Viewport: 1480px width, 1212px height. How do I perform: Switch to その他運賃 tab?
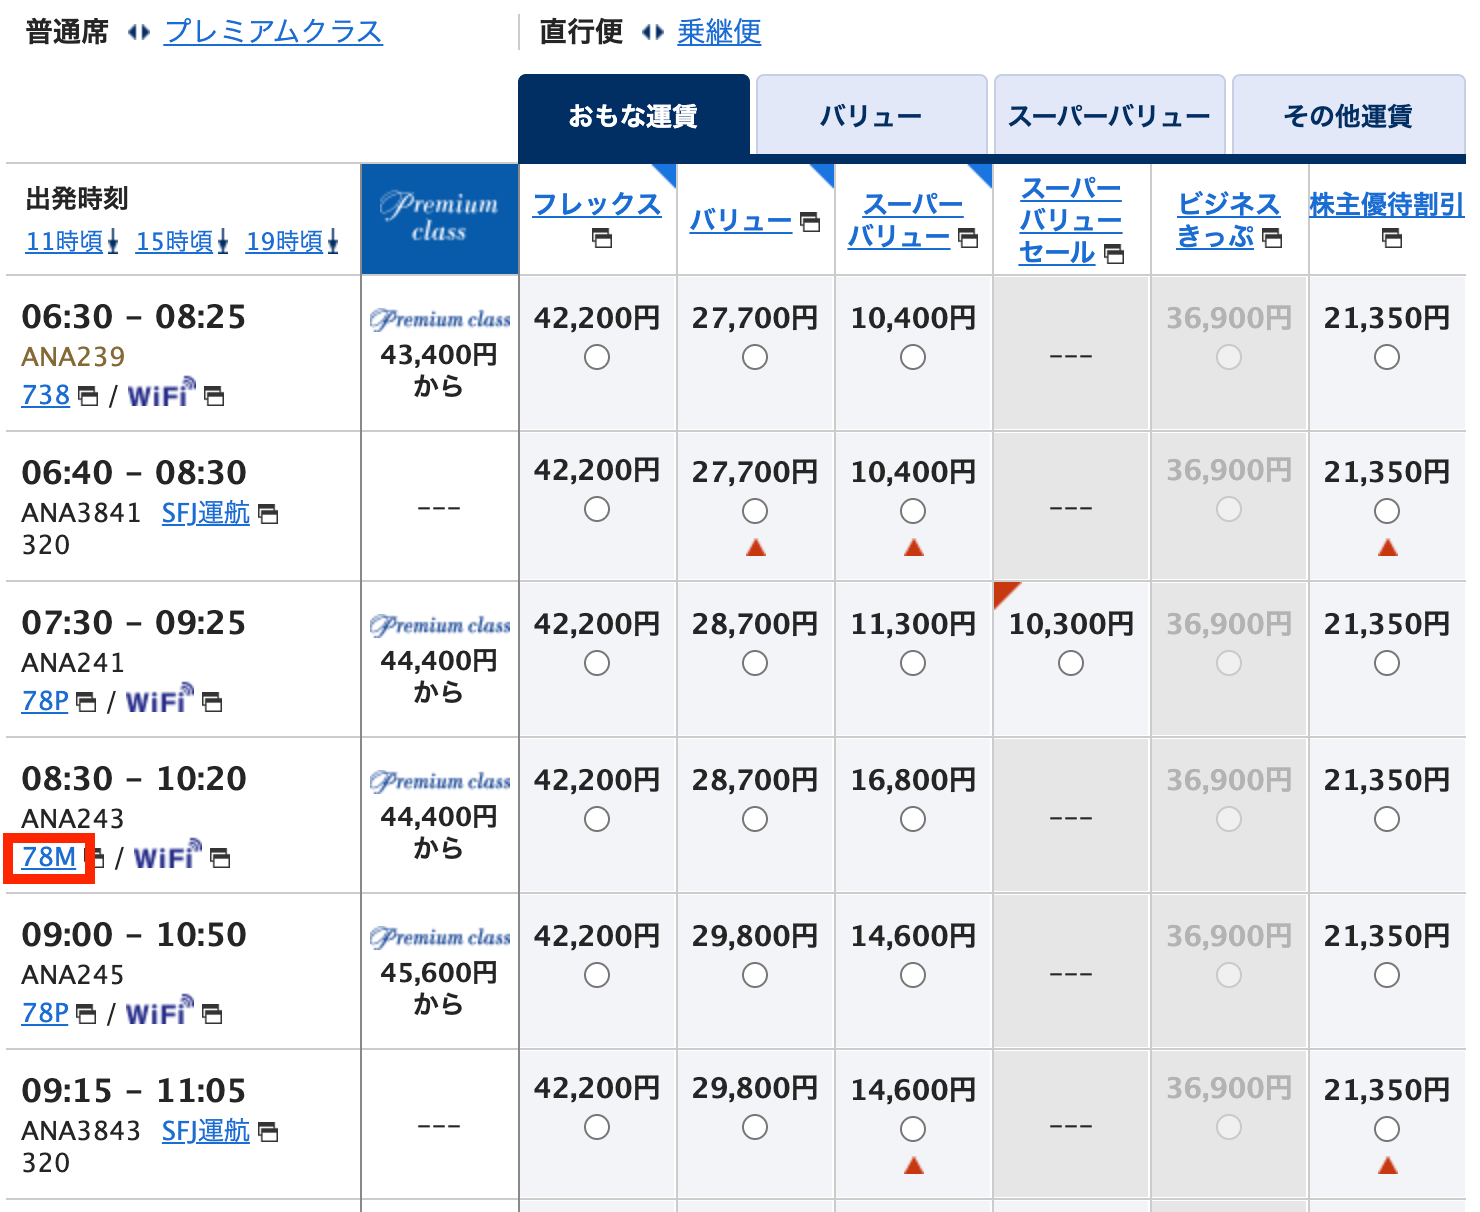tap(1348, 114)
